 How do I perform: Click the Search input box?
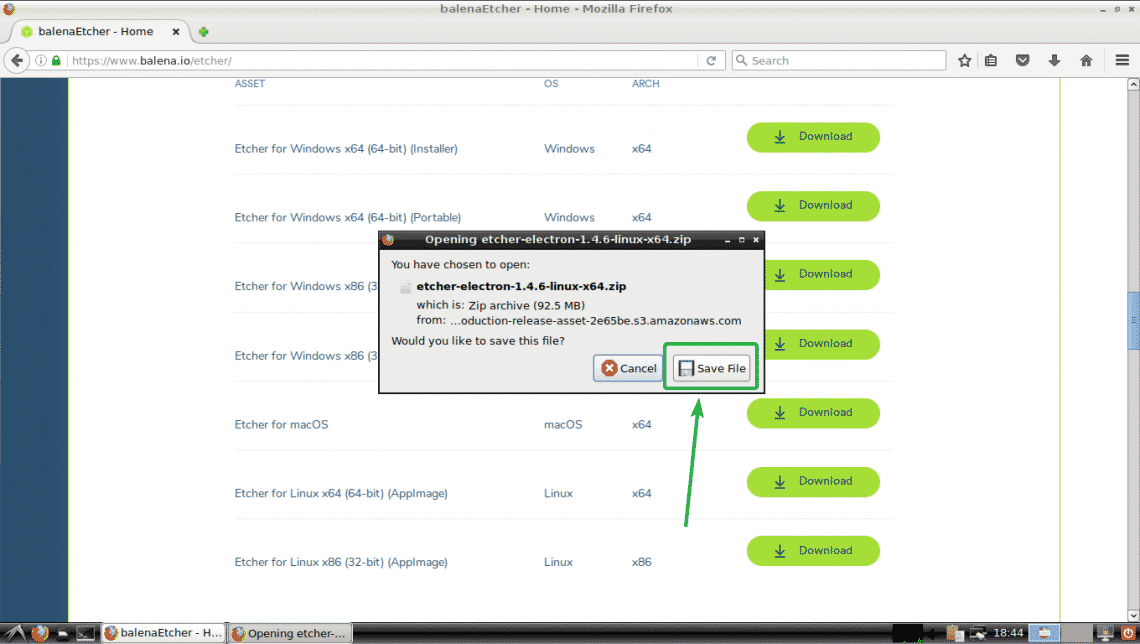[839, 60]
